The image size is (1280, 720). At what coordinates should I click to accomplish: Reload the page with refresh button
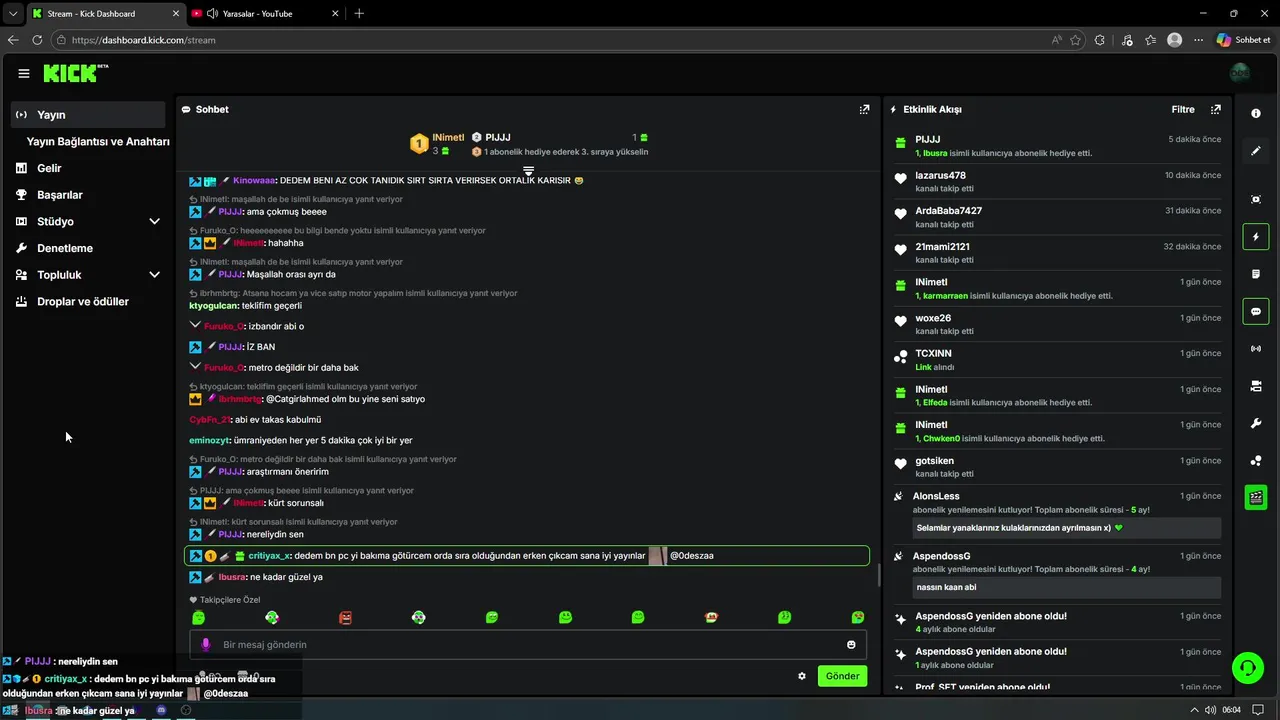pos(37,40)
